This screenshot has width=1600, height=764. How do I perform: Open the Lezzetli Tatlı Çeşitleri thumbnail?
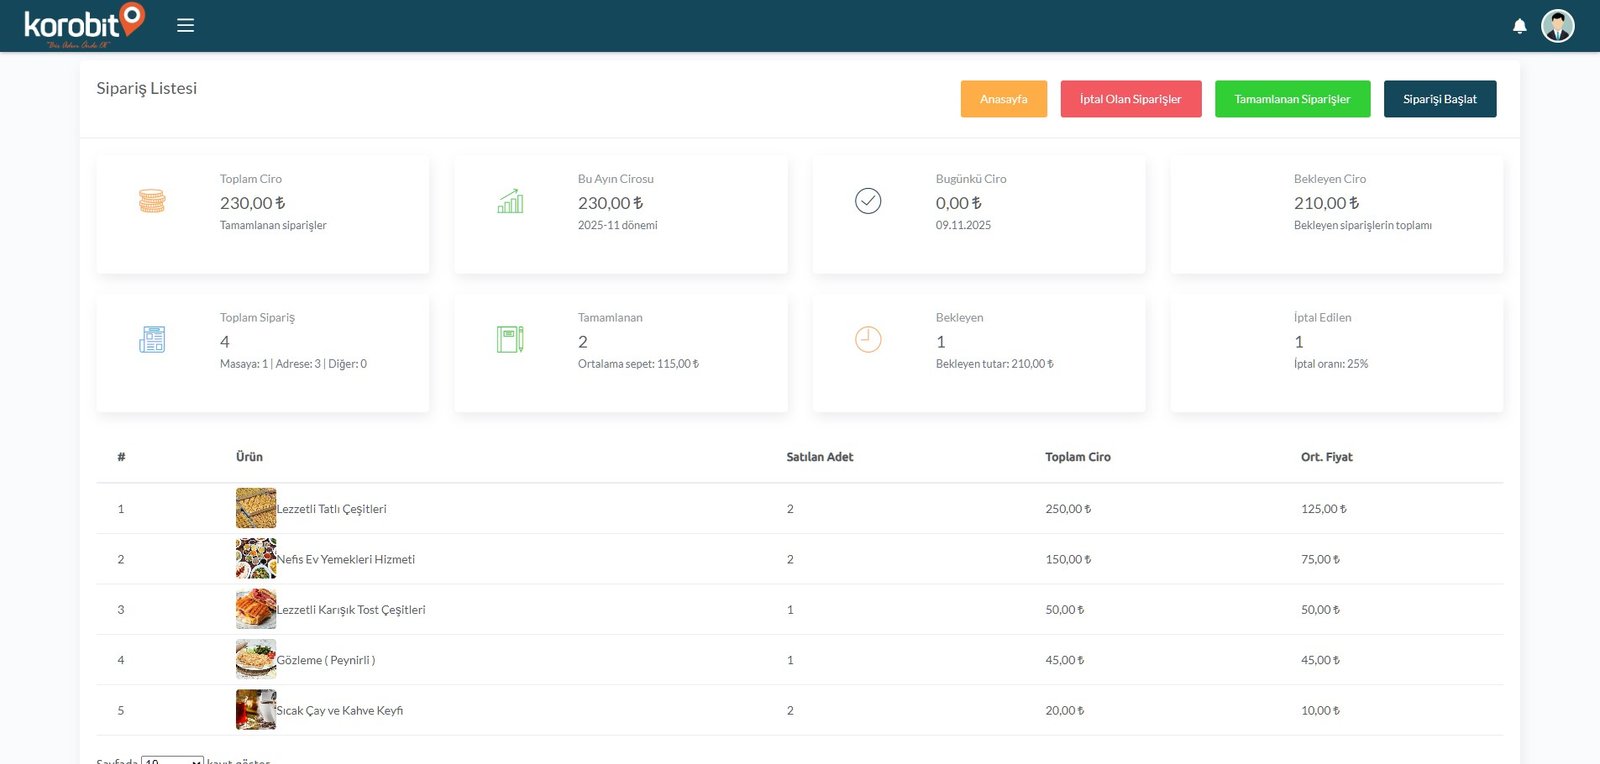[x=256, y=508]
